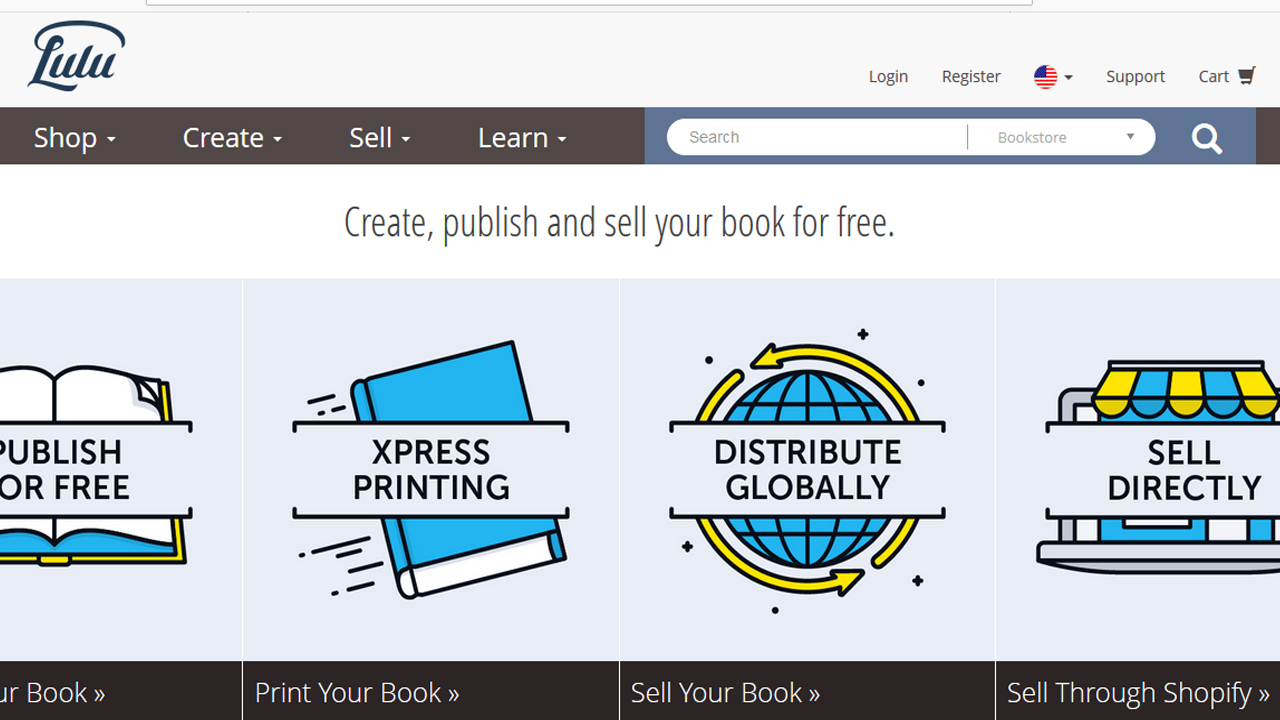The image size is (1280, 720).
Task: Click the Distribute Globally globe illustration
Action: pyautogui.click(x=807, y=469)
